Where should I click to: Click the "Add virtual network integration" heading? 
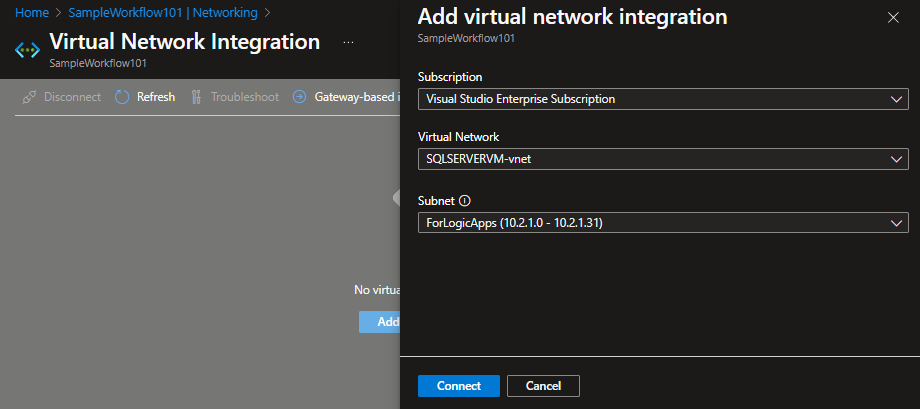point(572,17)
